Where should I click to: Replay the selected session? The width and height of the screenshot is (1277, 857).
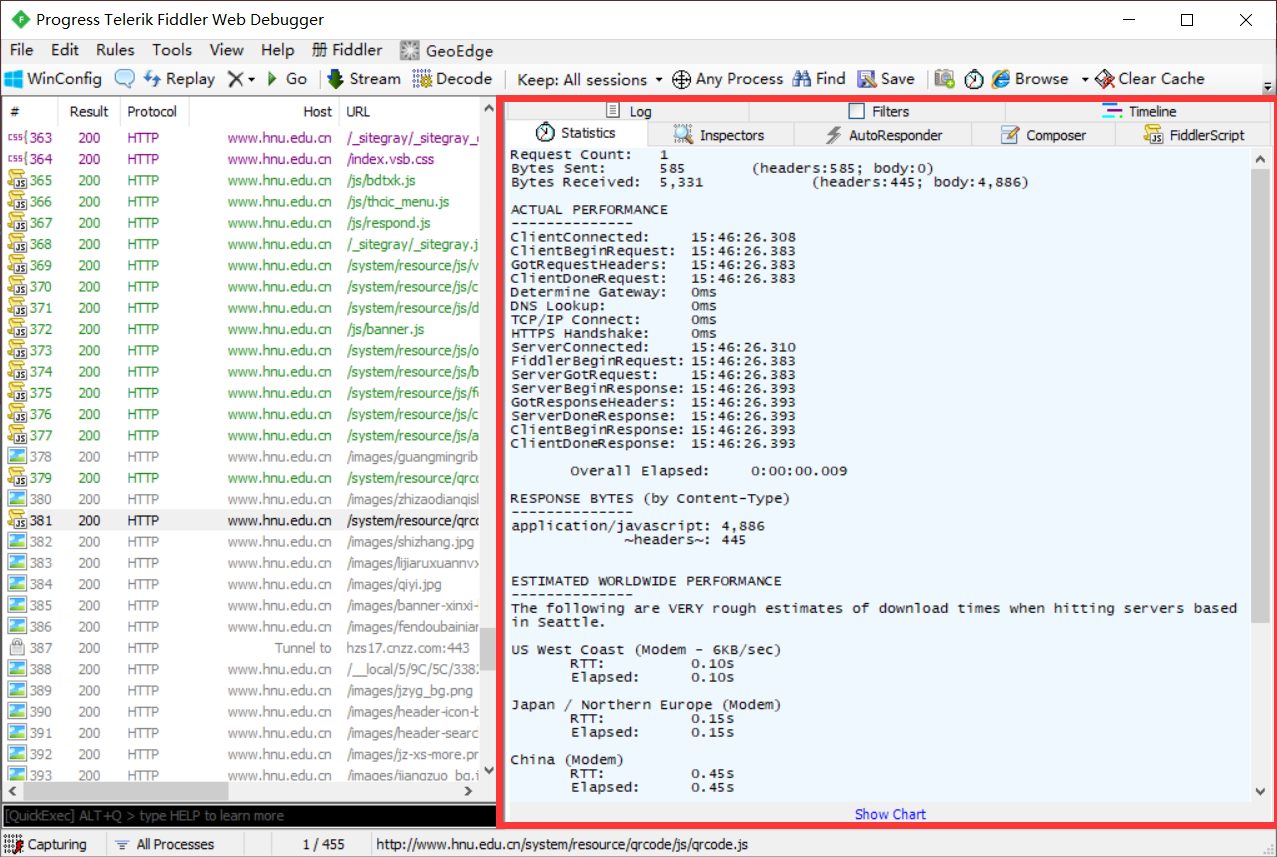179,79
